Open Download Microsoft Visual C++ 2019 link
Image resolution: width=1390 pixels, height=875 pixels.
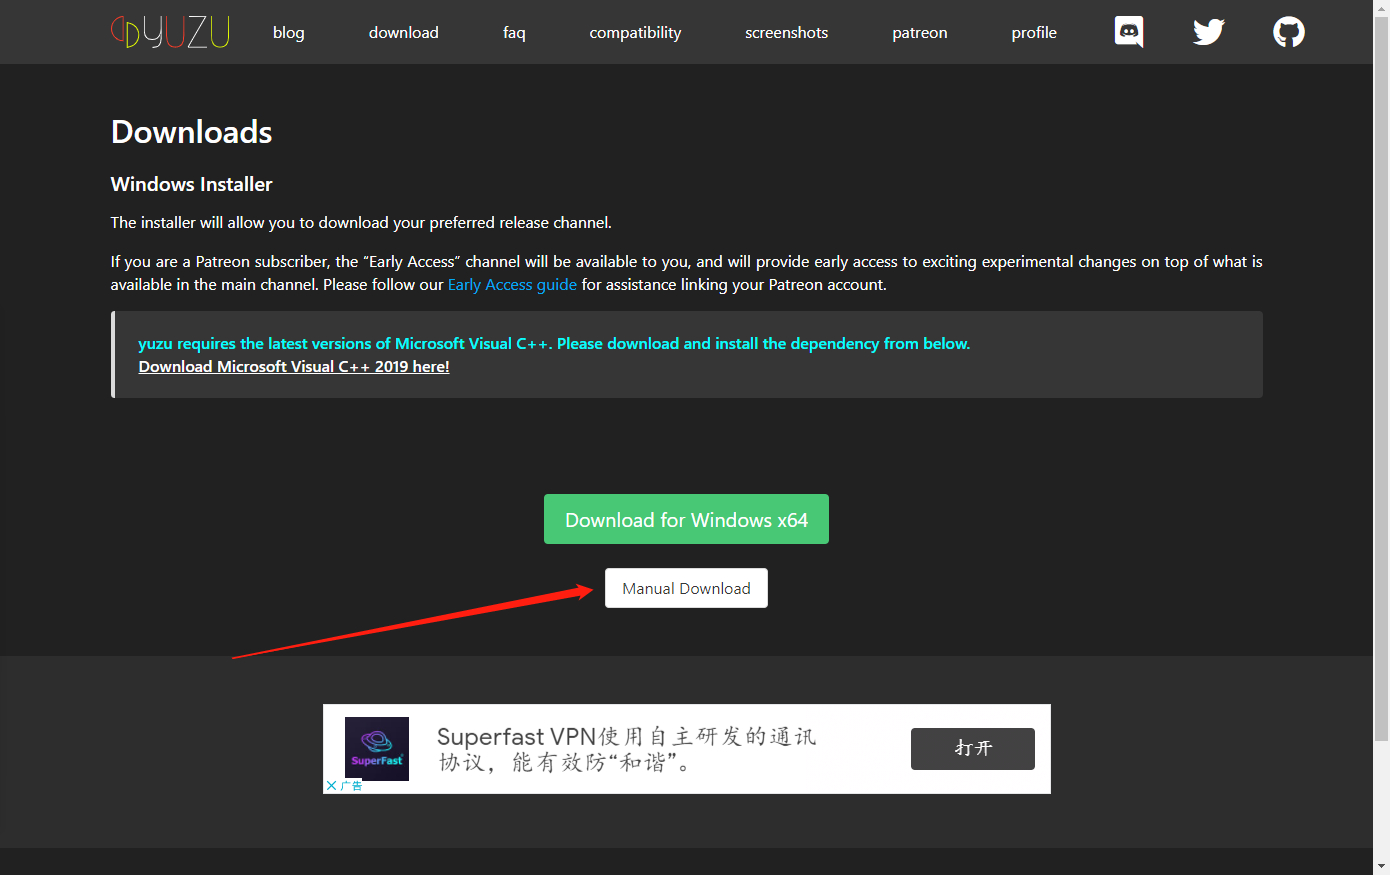pos(294,367)
